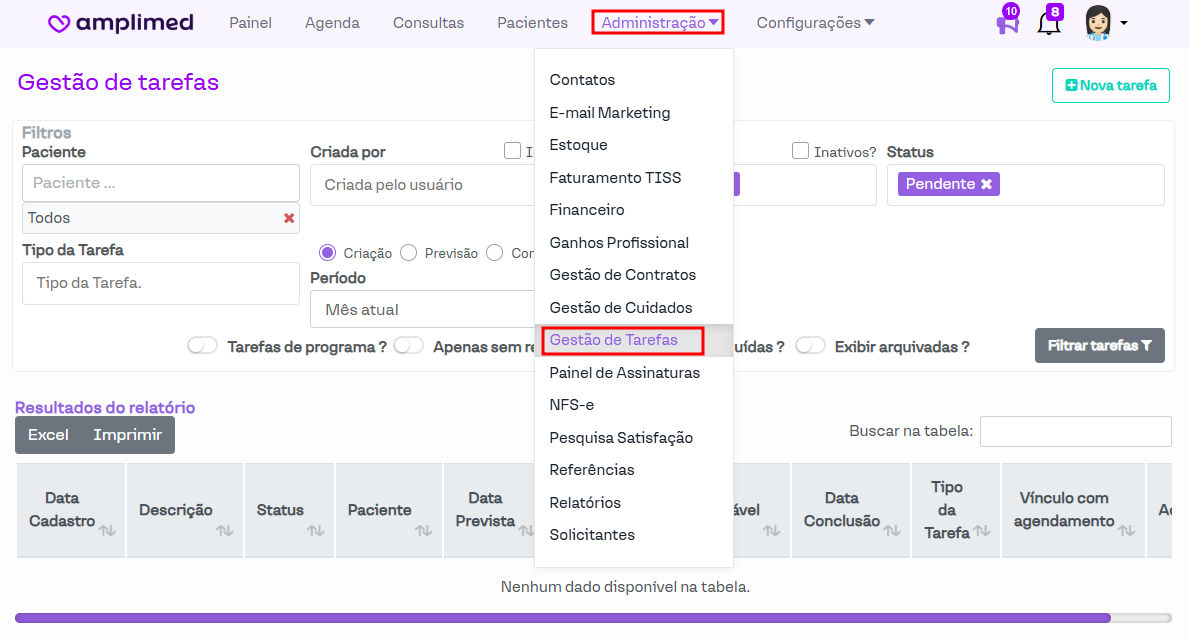Open the notifications bell icon
Viewport: 1189px width, 640px height.
[x=1048, y=23]
